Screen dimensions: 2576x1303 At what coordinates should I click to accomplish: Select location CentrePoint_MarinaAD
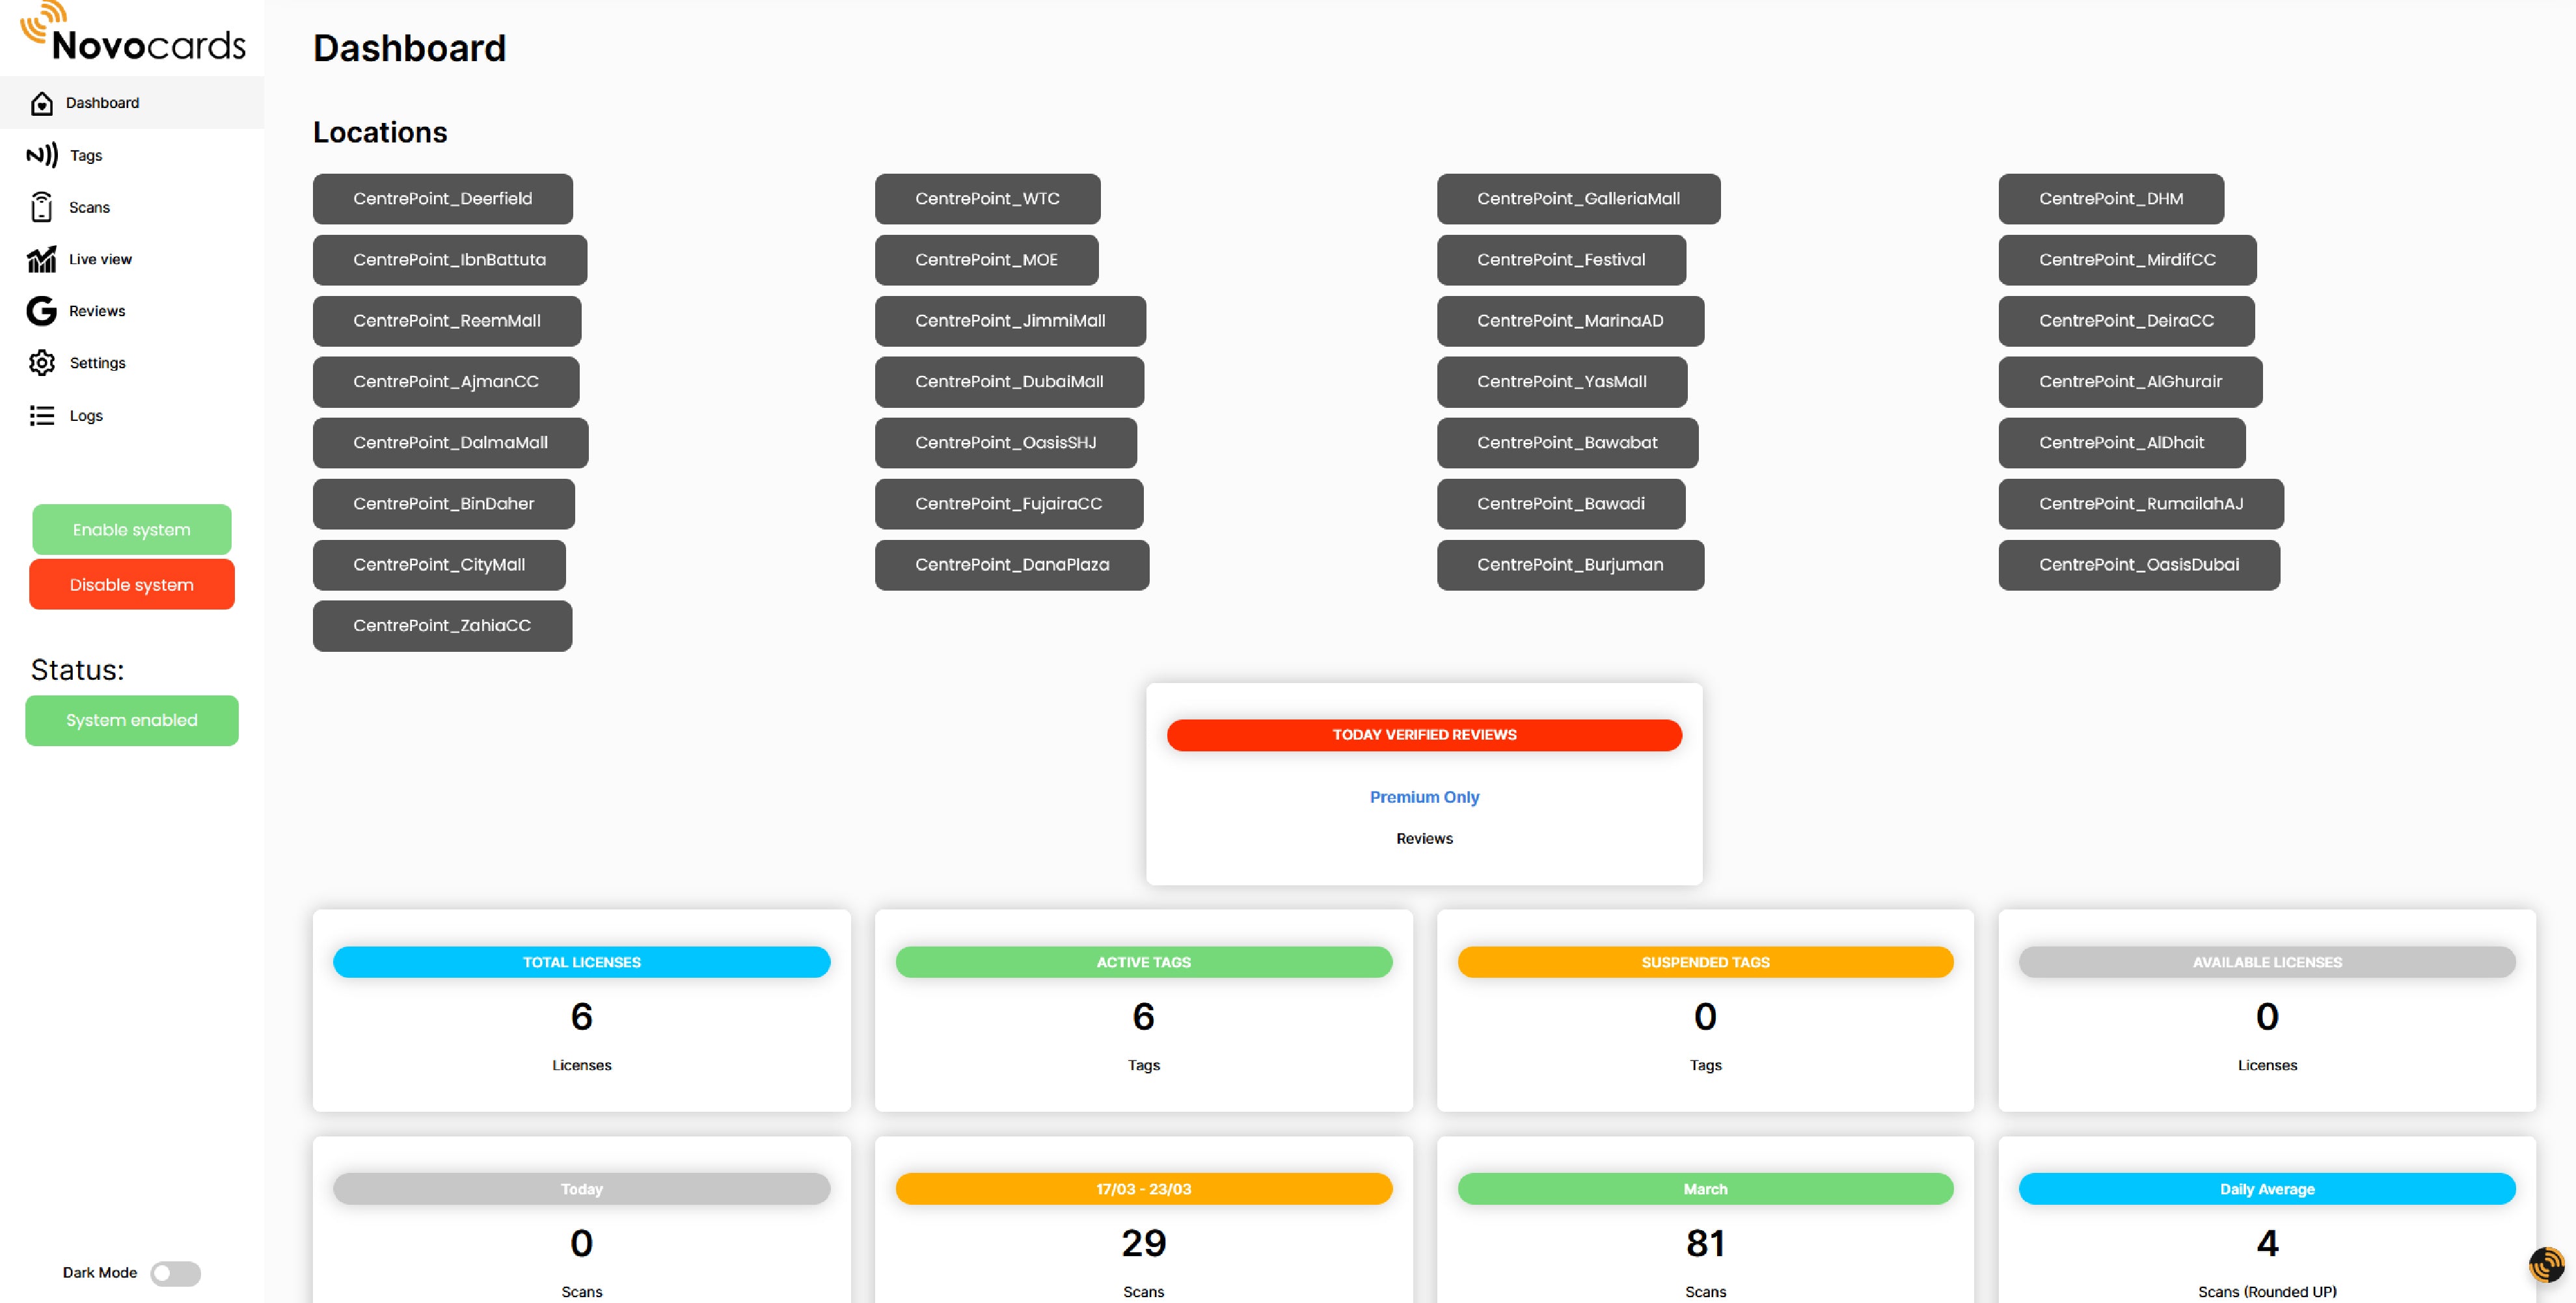[1570, 321]
